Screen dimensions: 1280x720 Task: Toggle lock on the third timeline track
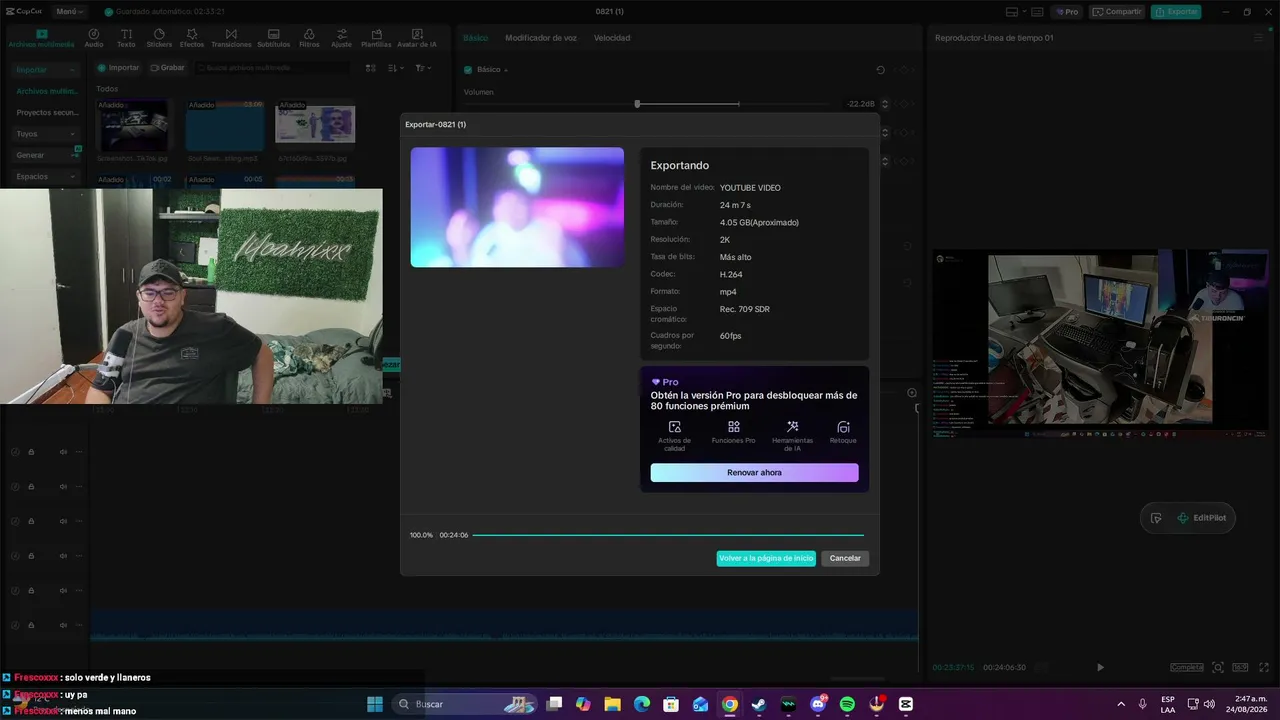pyautogui.click(x=31, y=521)
